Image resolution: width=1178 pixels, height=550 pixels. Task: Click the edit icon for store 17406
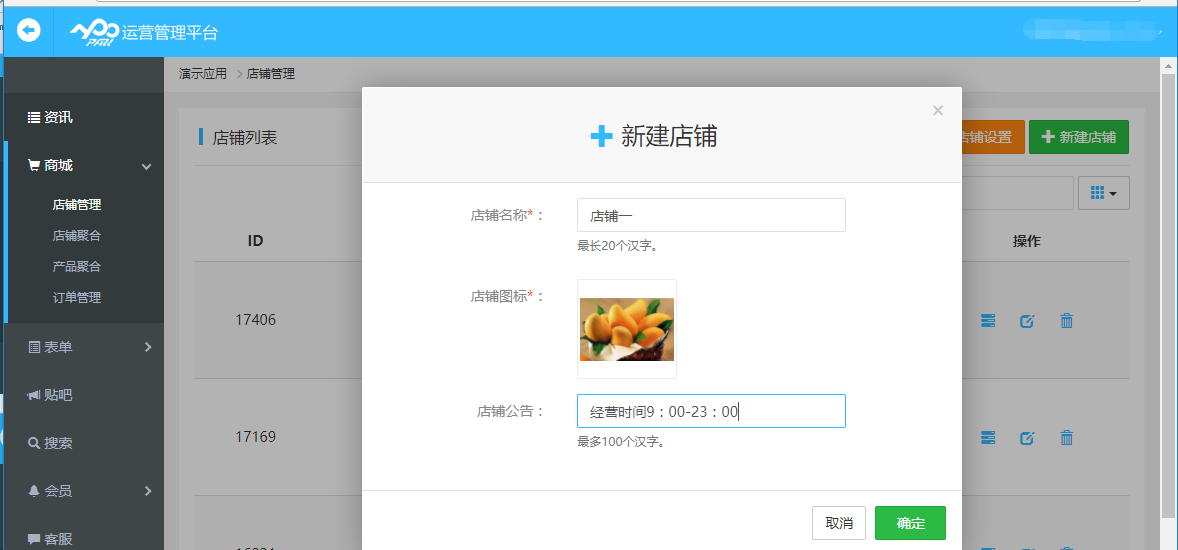[x=1027, y=321]
